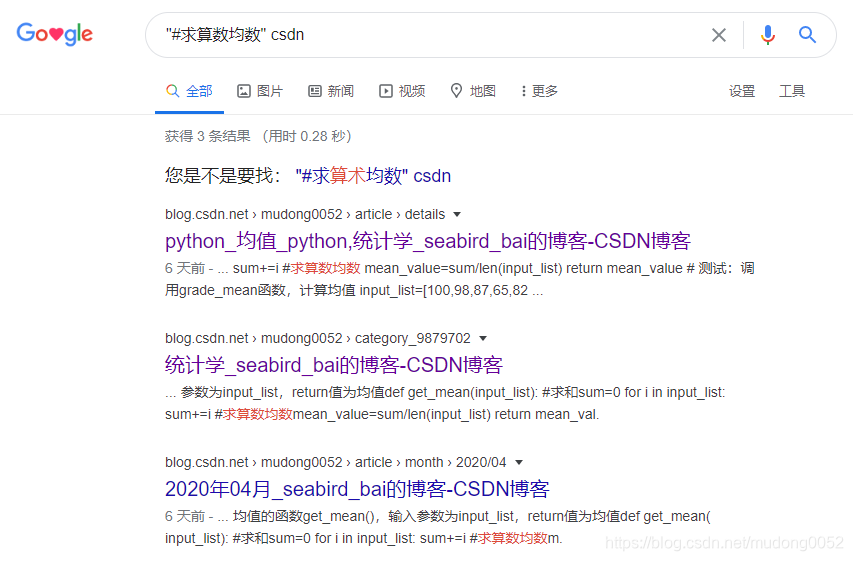Click the blue magnifier search button

pyautogui.click(x=807, y=35)
